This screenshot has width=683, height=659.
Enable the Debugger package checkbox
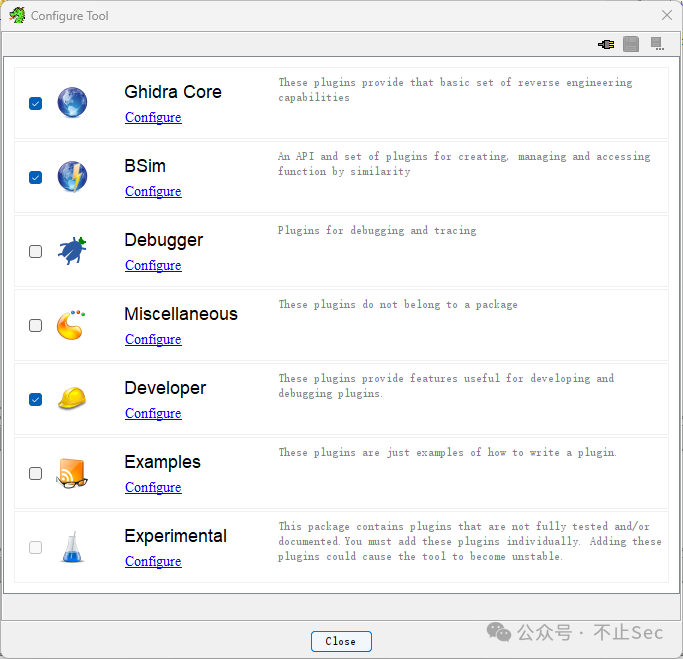coord(36,252)
